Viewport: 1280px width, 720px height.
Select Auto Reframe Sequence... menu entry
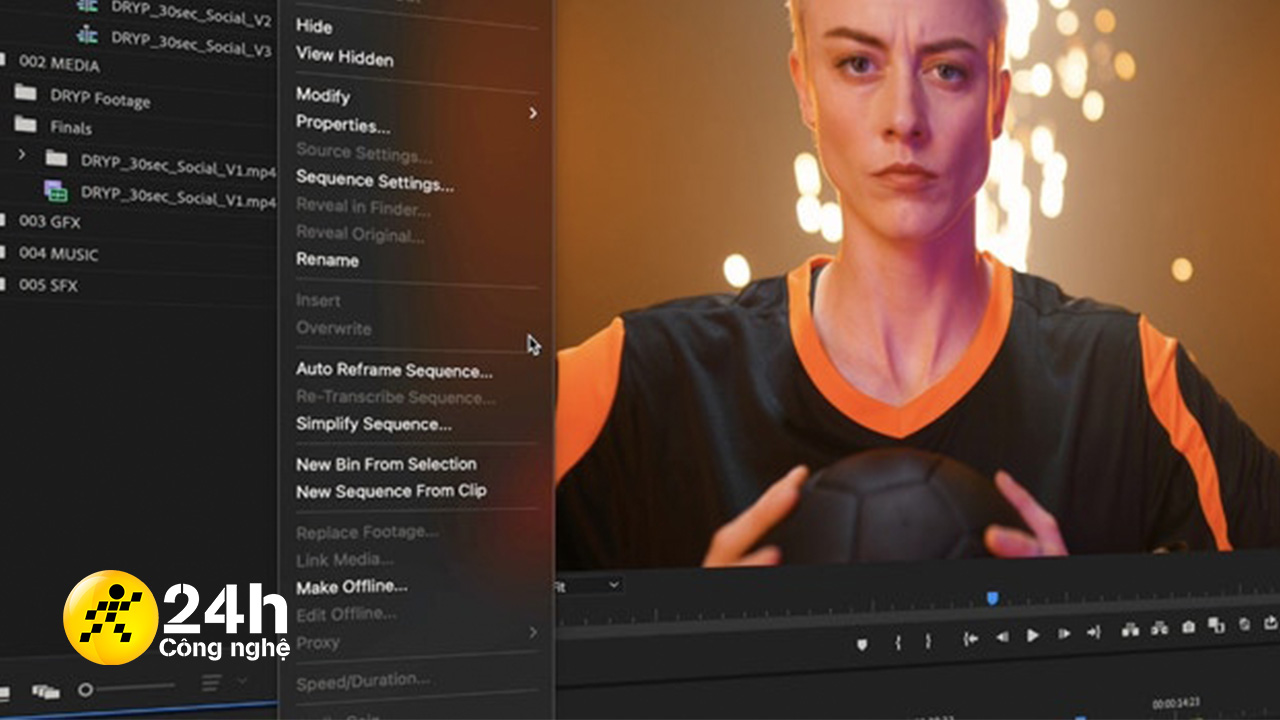coord(394,370)
